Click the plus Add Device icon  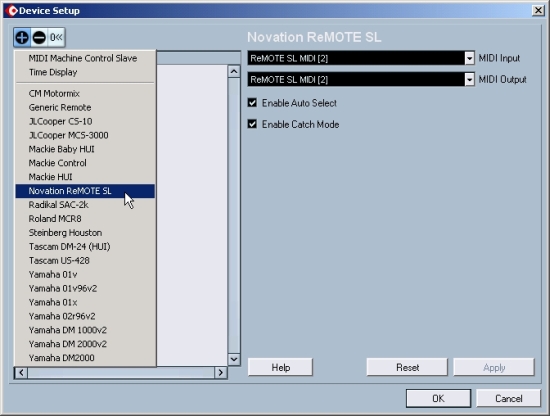[x=22, y=37]
